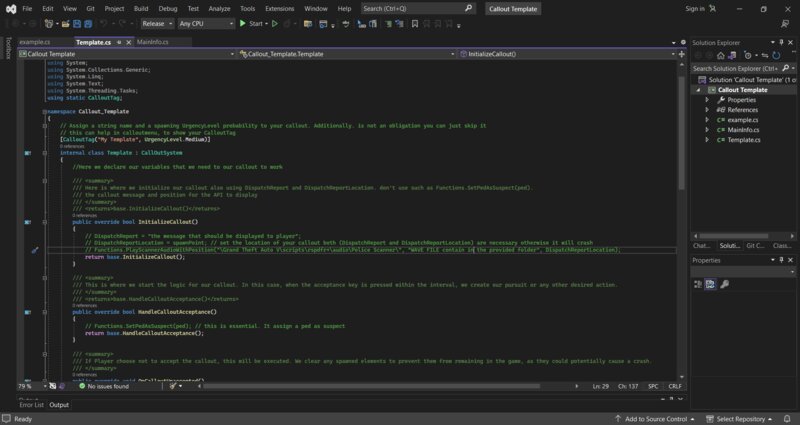Click the green Start debugging play icon
This screenshot has width=800, height=425.
point(243,23)
